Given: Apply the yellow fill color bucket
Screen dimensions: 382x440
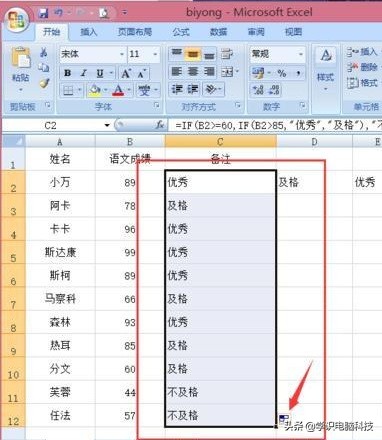Looking at the screenshot, I should [x=95, y=90].
